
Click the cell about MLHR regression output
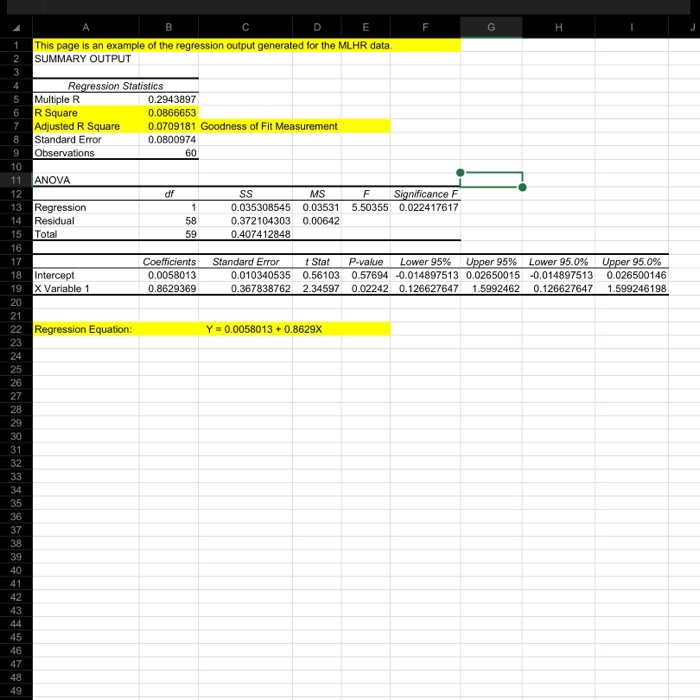tap(213, 45)
